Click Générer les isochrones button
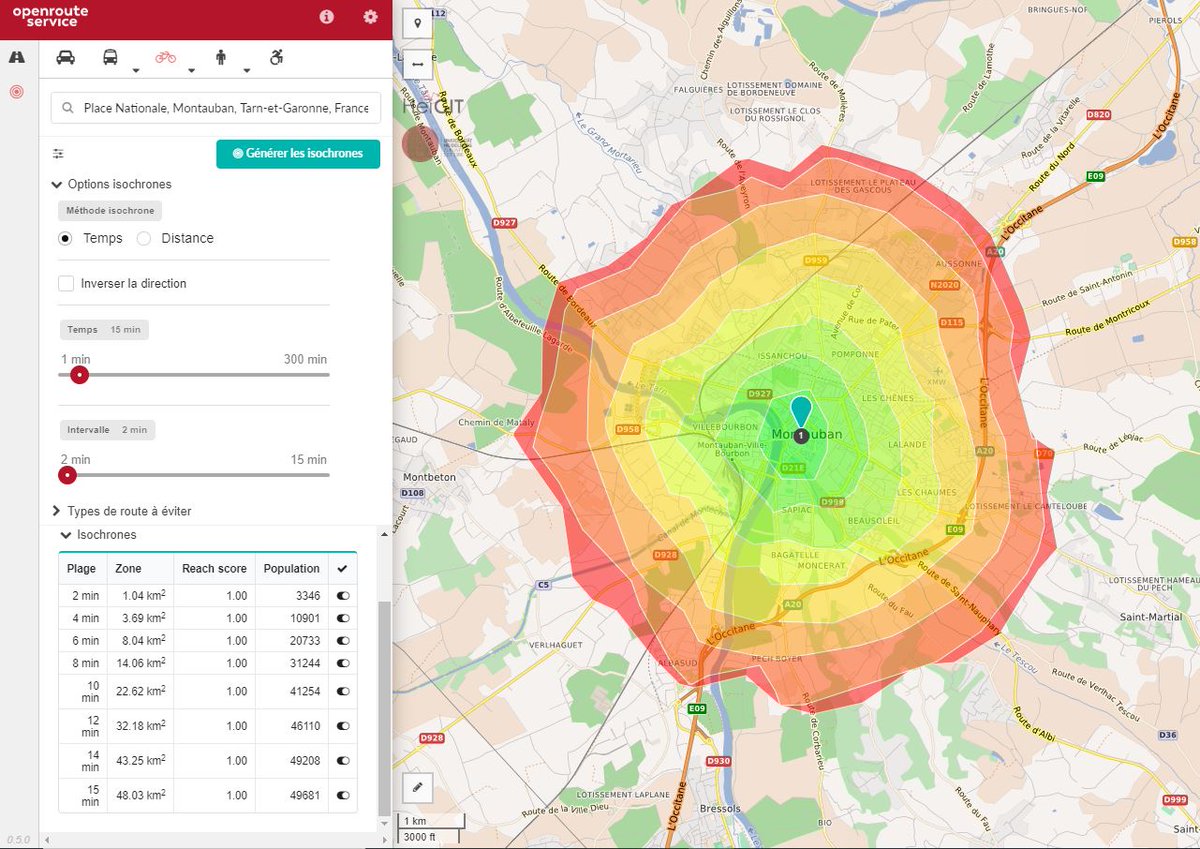Screen dimensions: 1200x849 tap(298, 154)
